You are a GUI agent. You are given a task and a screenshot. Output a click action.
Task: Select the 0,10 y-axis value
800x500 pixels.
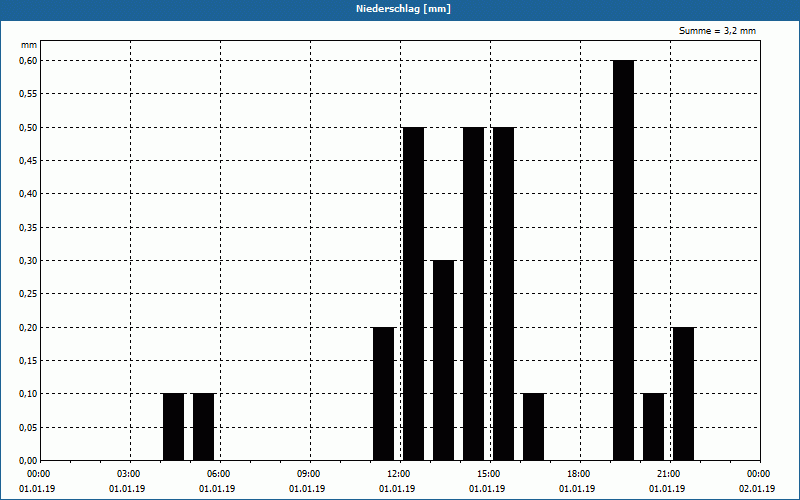(28, 394)
